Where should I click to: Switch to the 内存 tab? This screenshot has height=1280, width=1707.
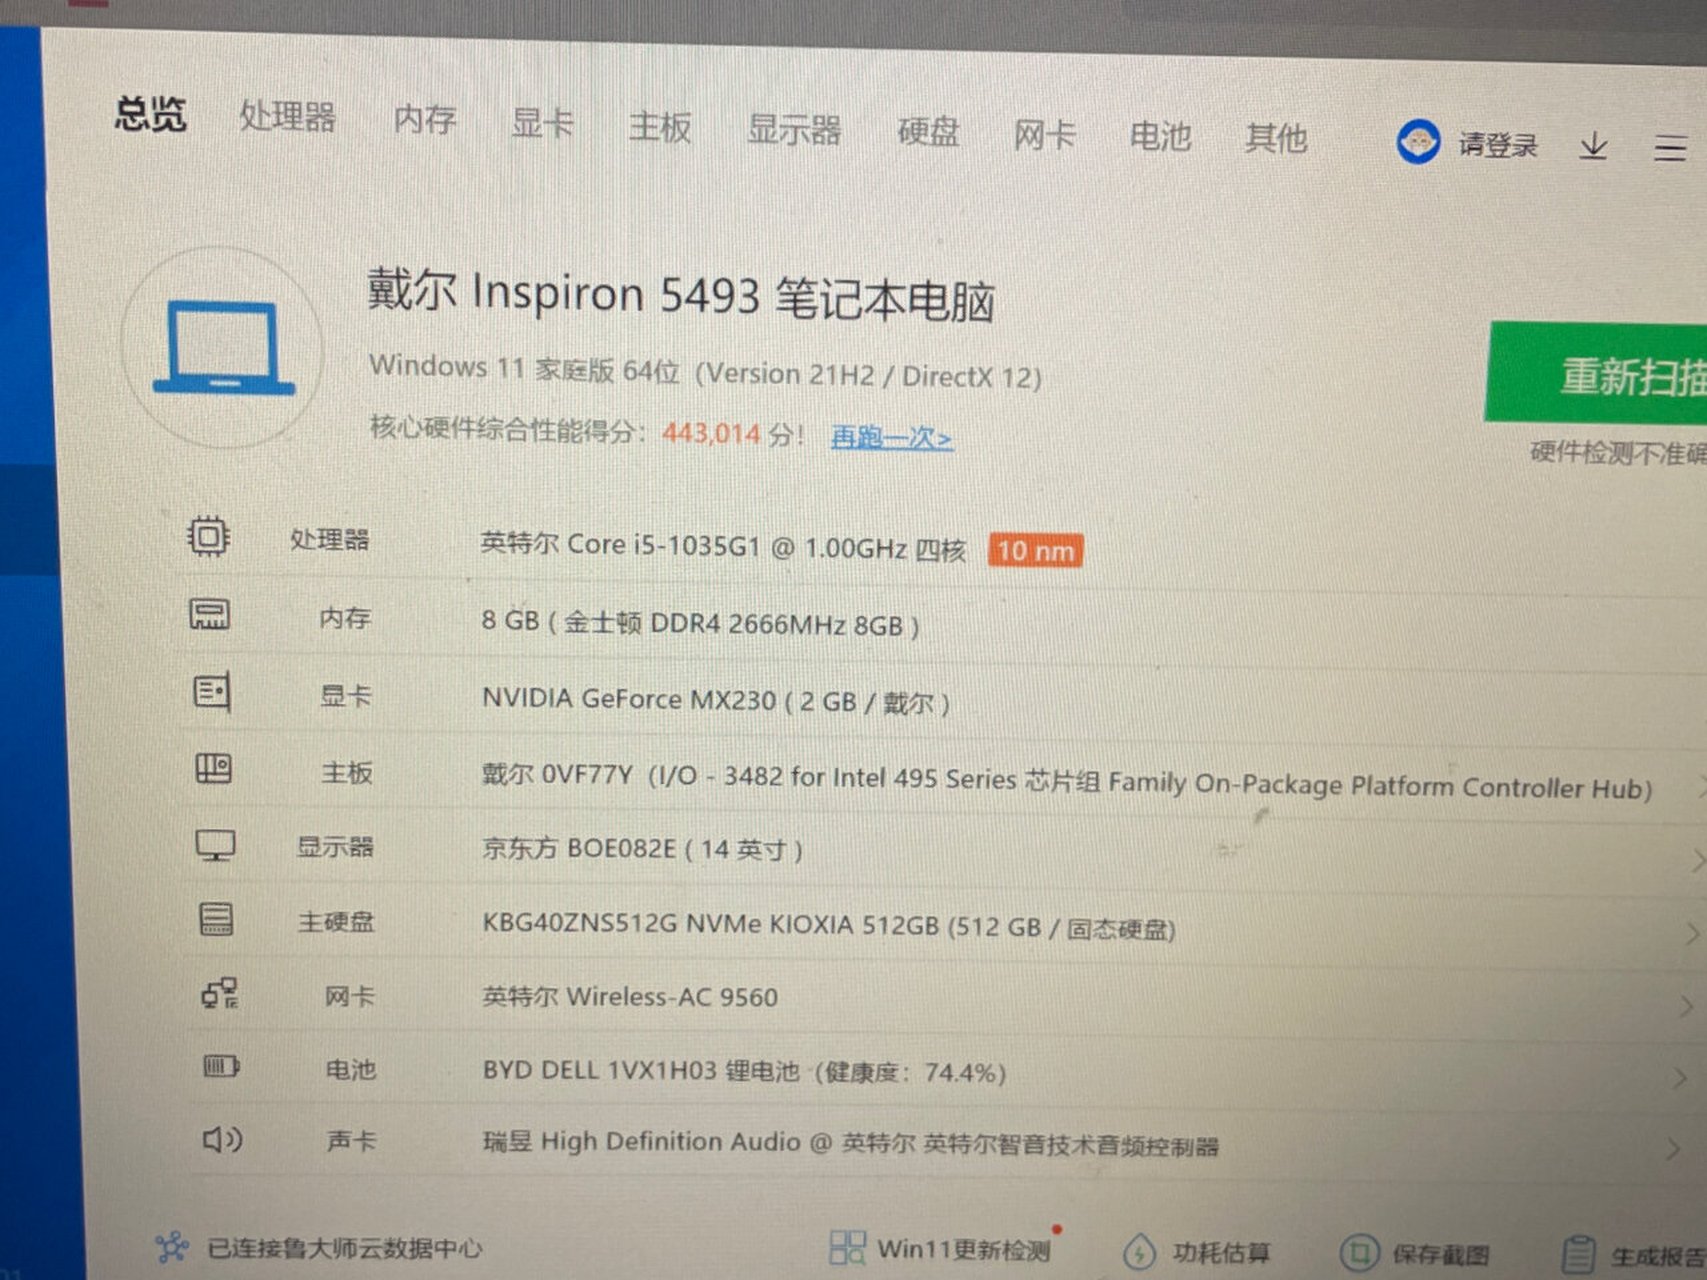point(425,120)
